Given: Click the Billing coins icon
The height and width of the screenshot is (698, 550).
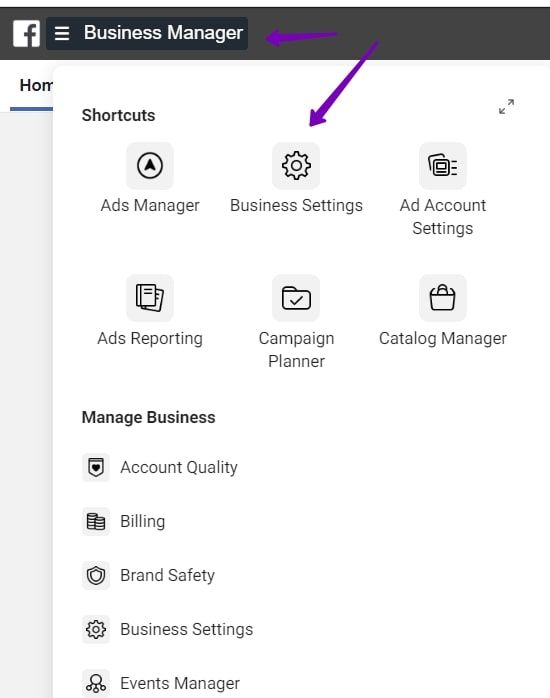Looking at the screenshot, I should (96, 521).
